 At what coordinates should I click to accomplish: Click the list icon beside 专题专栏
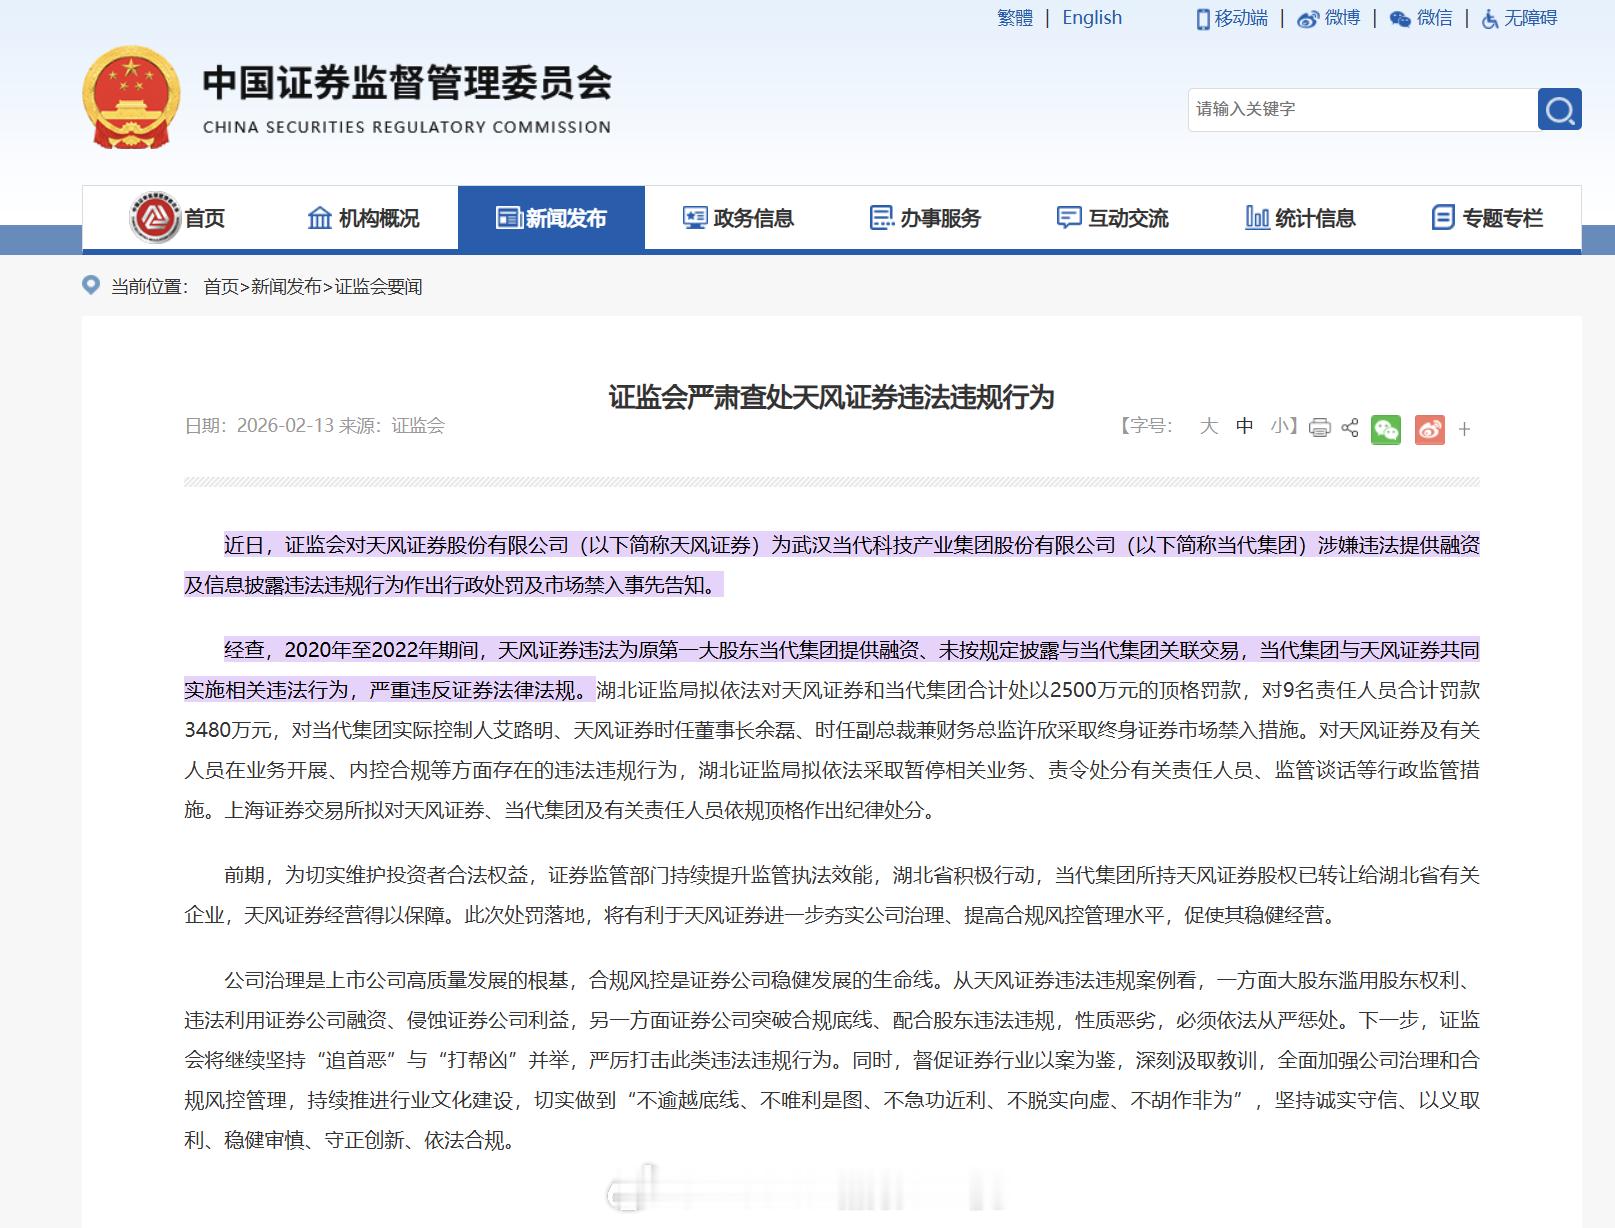(x=1443, y=217)
